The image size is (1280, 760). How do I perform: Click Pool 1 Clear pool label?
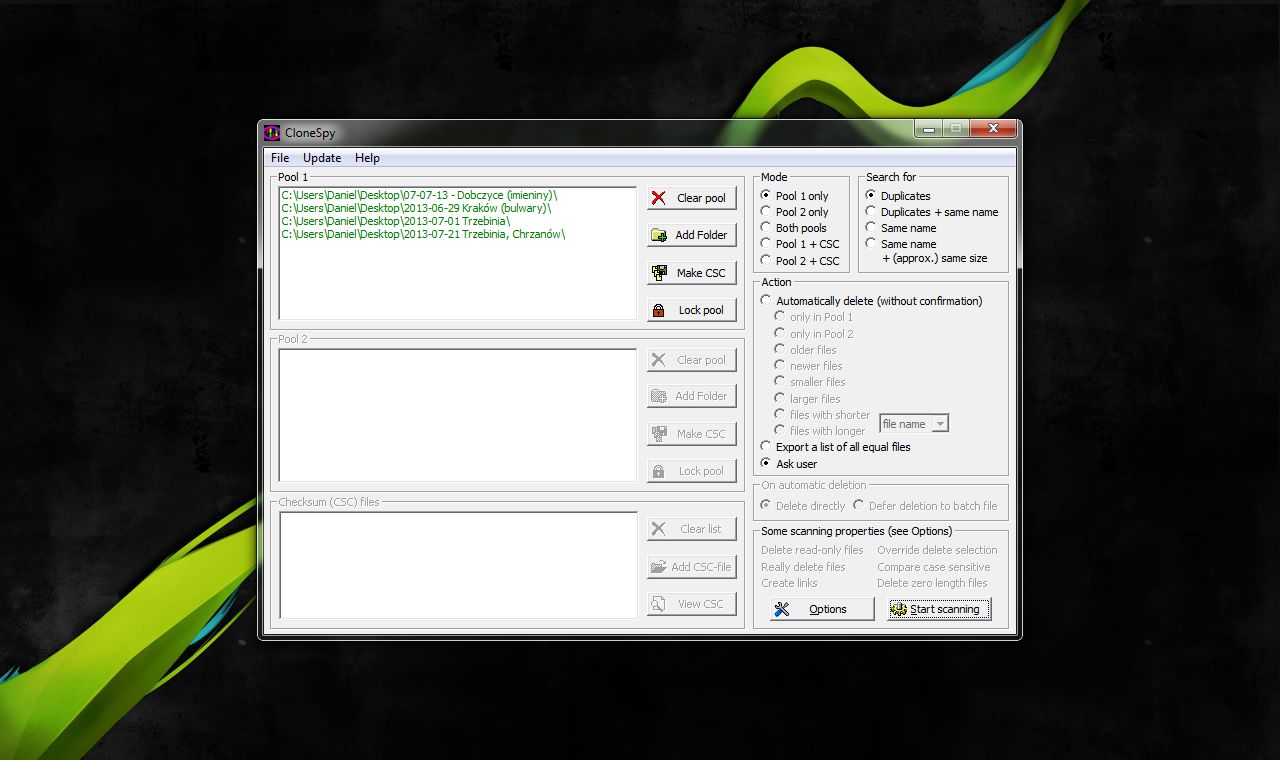pos(701,198)
